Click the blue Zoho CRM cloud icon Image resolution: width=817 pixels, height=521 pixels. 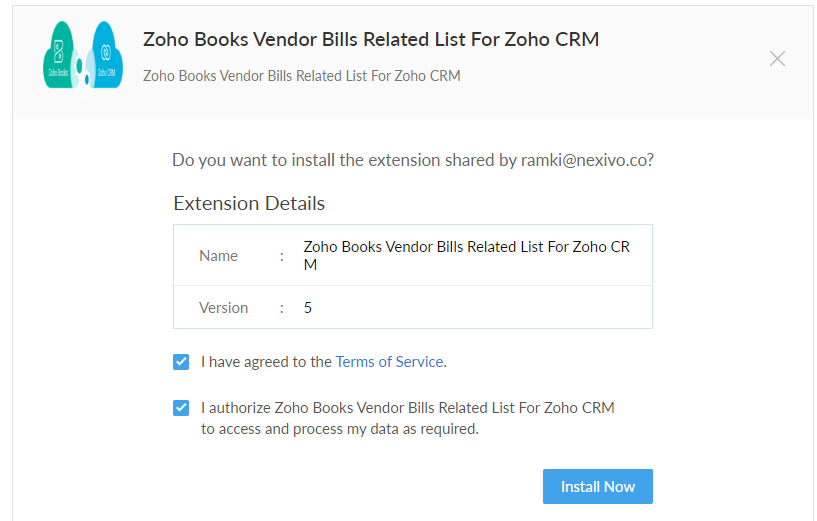107,55
